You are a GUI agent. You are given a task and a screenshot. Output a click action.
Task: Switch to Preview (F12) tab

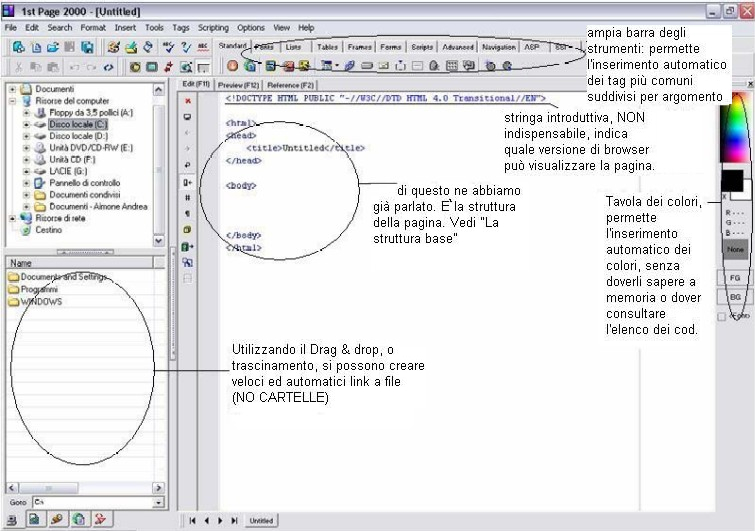coord(238,85)
